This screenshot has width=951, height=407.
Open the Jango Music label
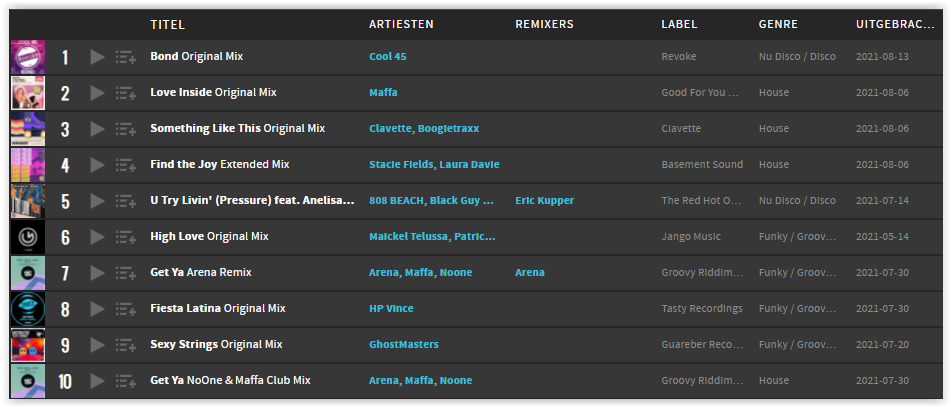691,237
